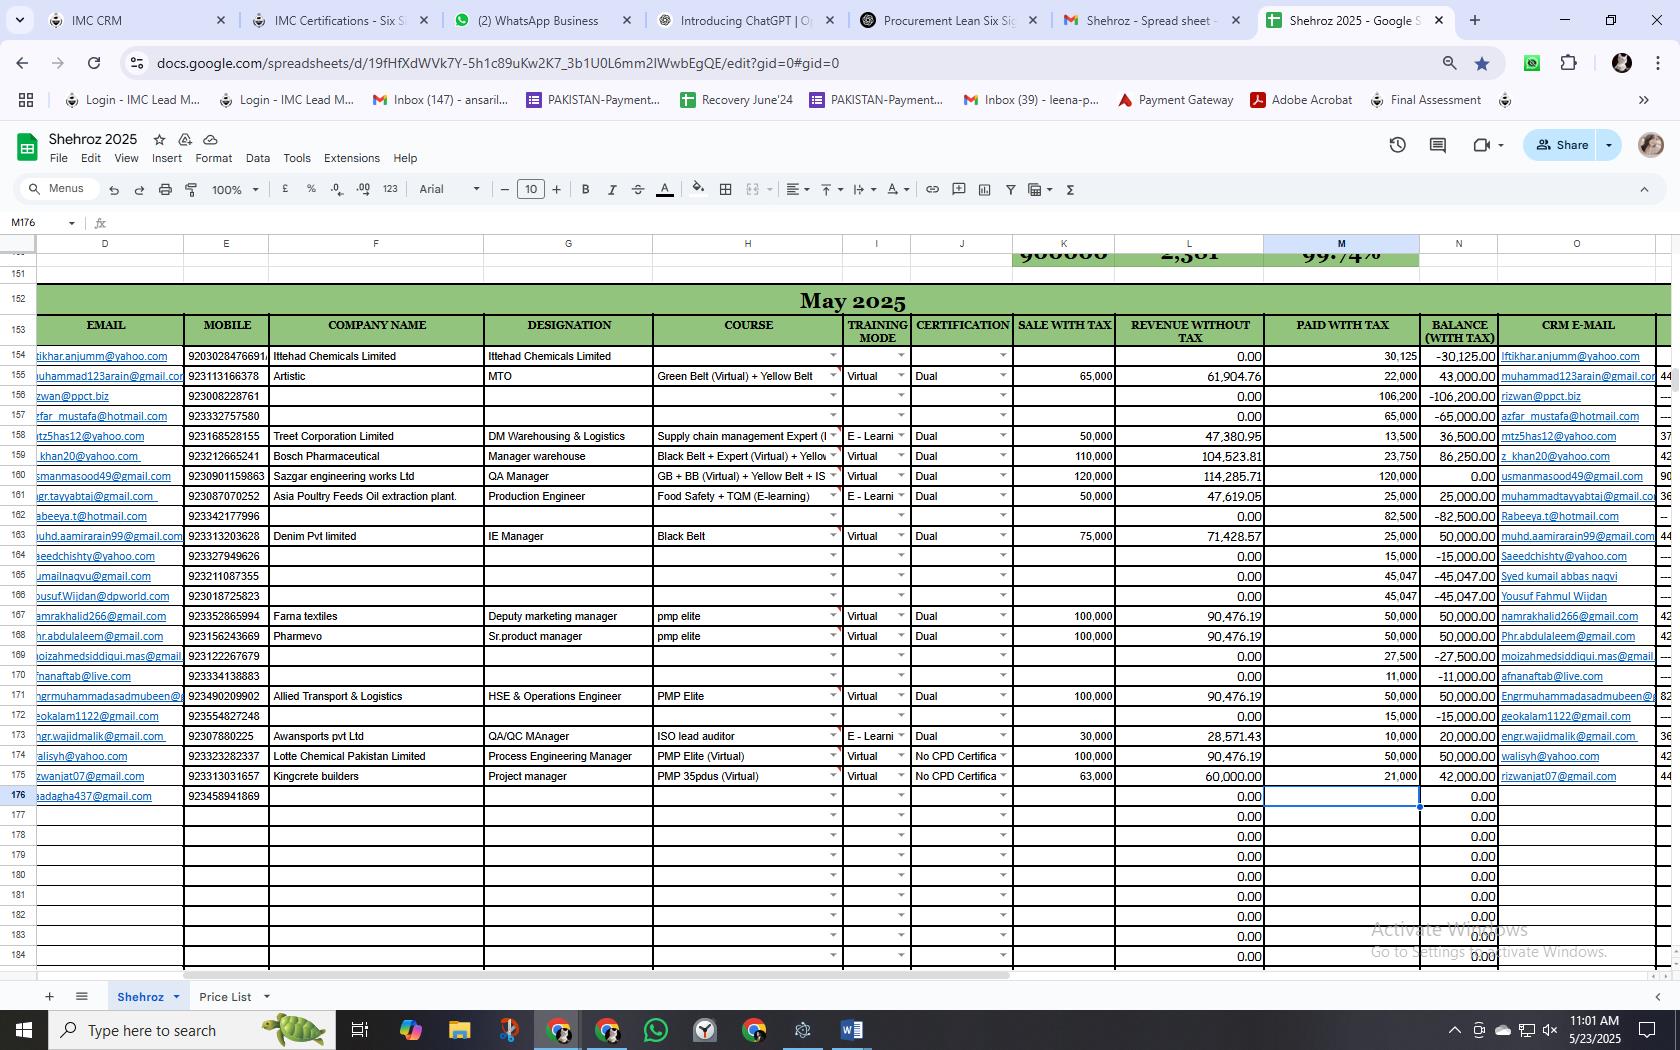Insert a comment from the toolbar
This screenshot has width=1680, height=1050.
tap(959, 189)
